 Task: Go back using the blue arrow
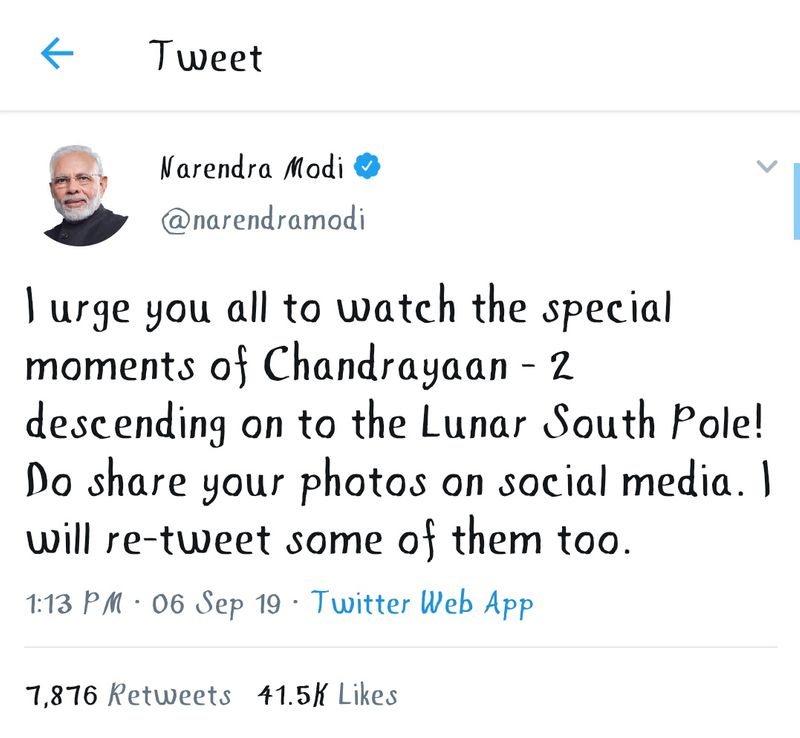(57, 55)
